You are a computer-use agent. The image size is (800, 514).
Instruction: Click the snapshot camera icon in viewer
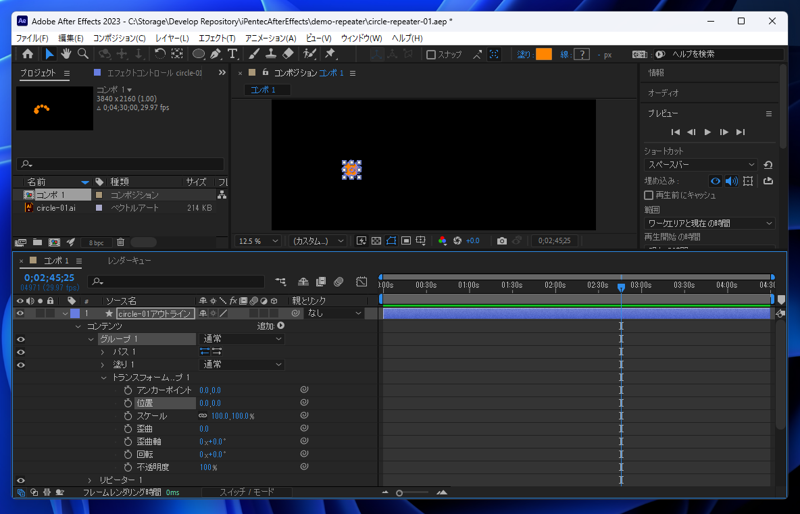[x=502, y=241]
